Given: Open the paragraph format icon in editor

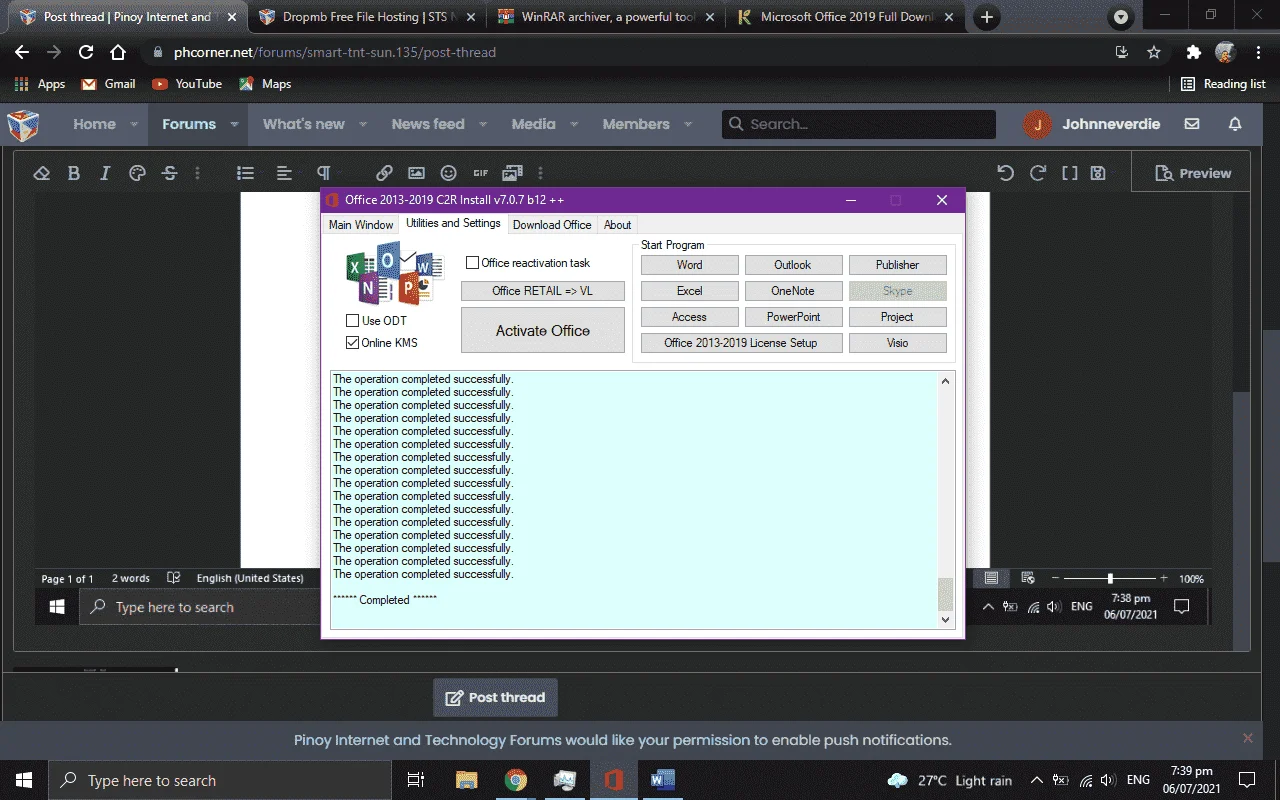Looking at the screenshot, I should pos(323,173).
